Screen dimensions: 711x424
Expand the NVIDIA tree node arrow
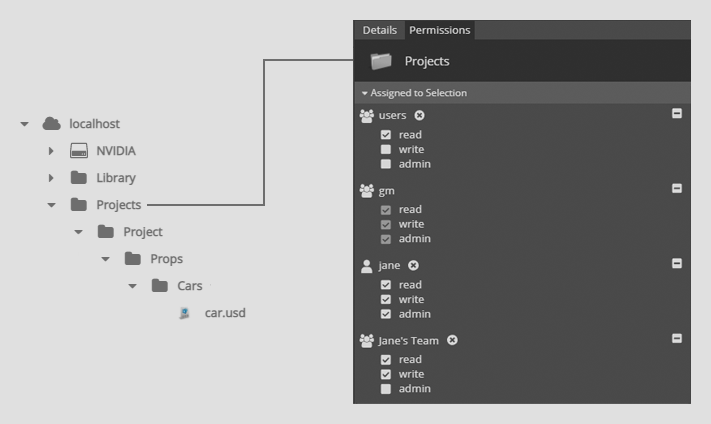51,151
